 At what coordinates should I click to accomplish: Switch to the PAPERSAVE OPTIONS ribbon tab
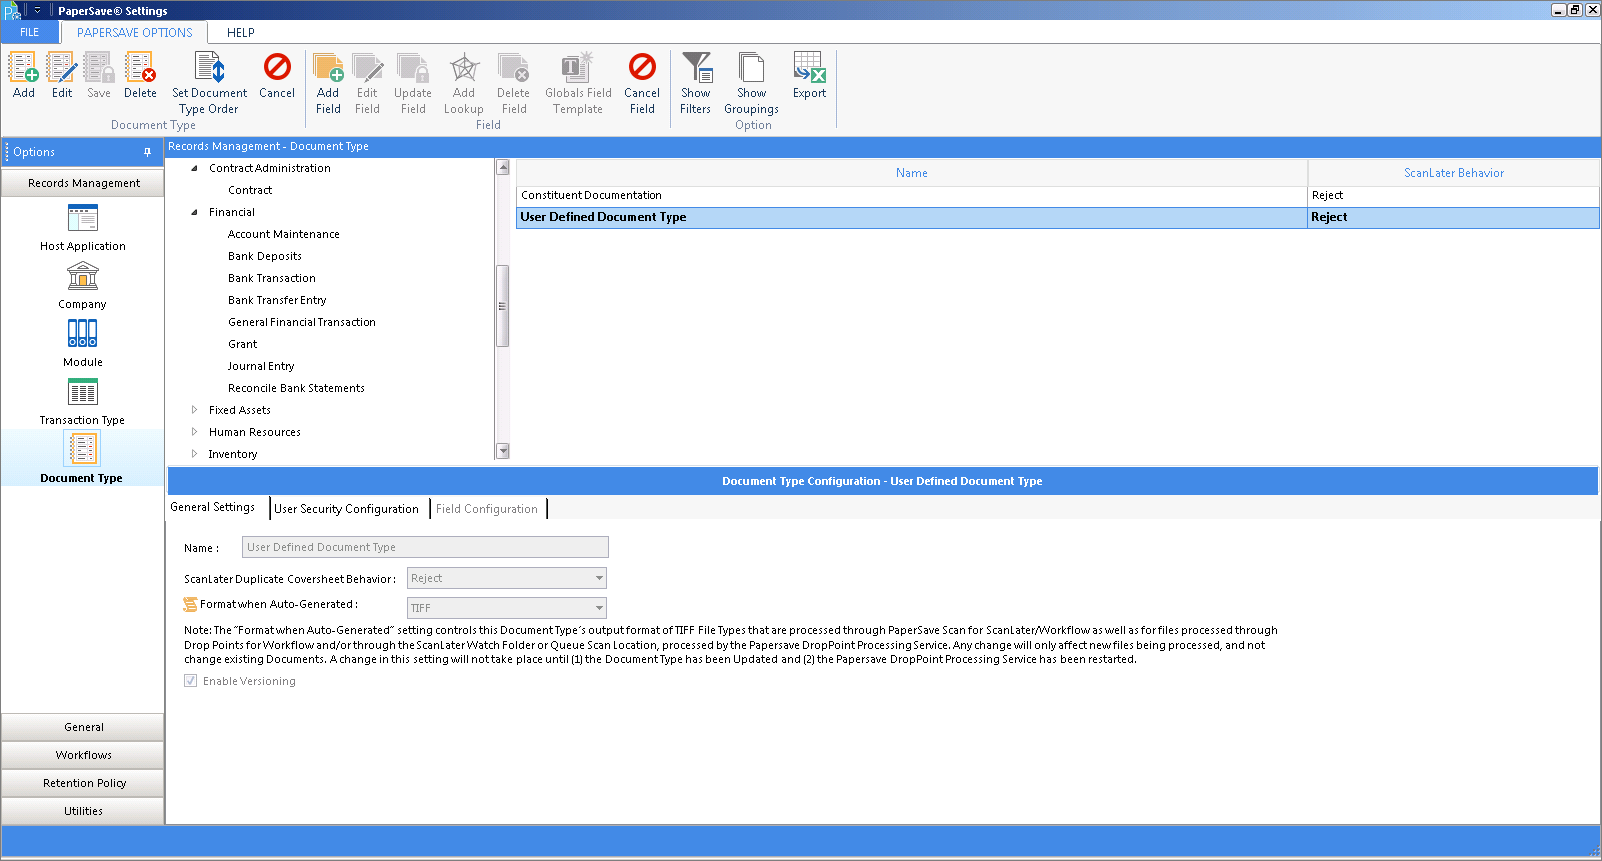[x=135, y=32]
